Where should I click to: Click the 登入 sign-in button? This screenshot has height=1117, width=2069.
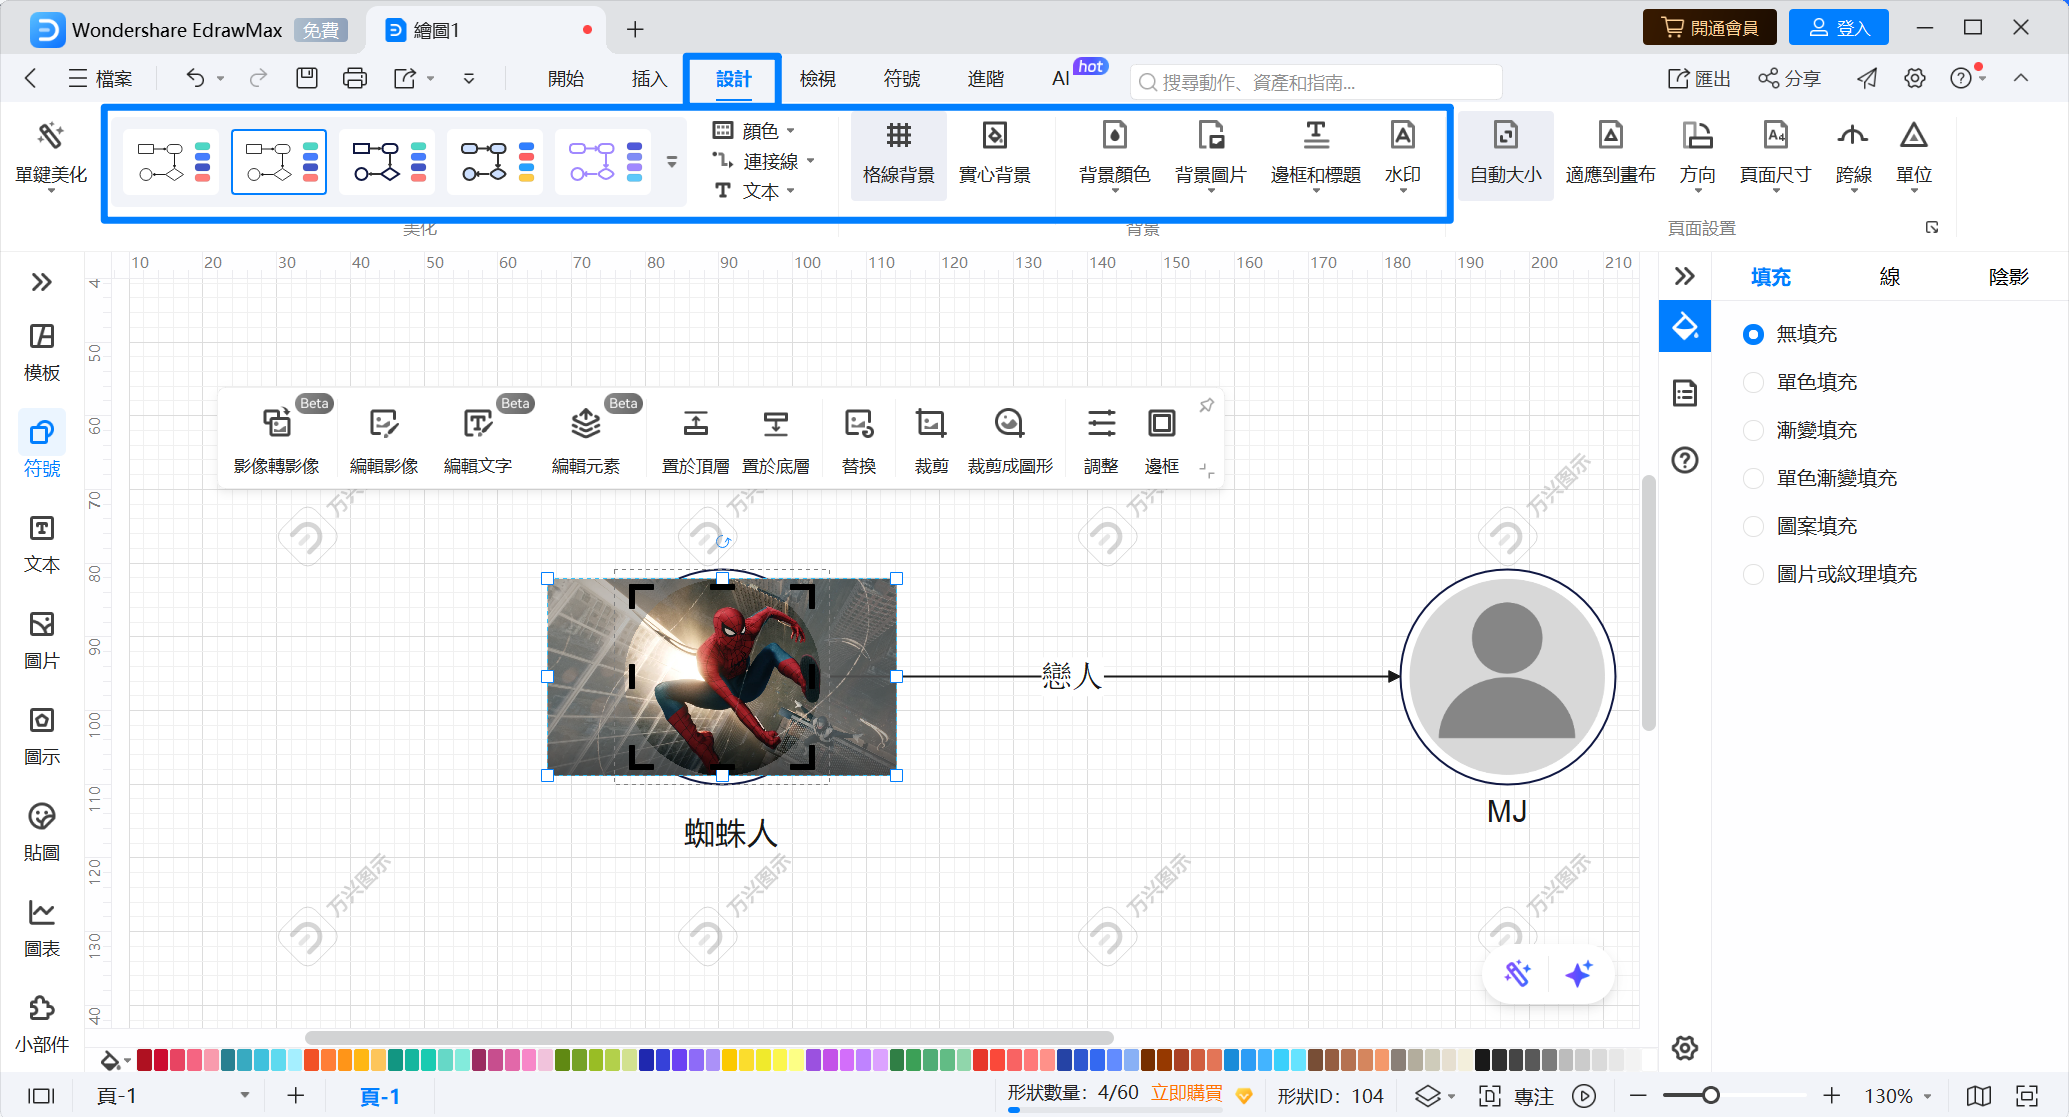[x=1838, y=28]
